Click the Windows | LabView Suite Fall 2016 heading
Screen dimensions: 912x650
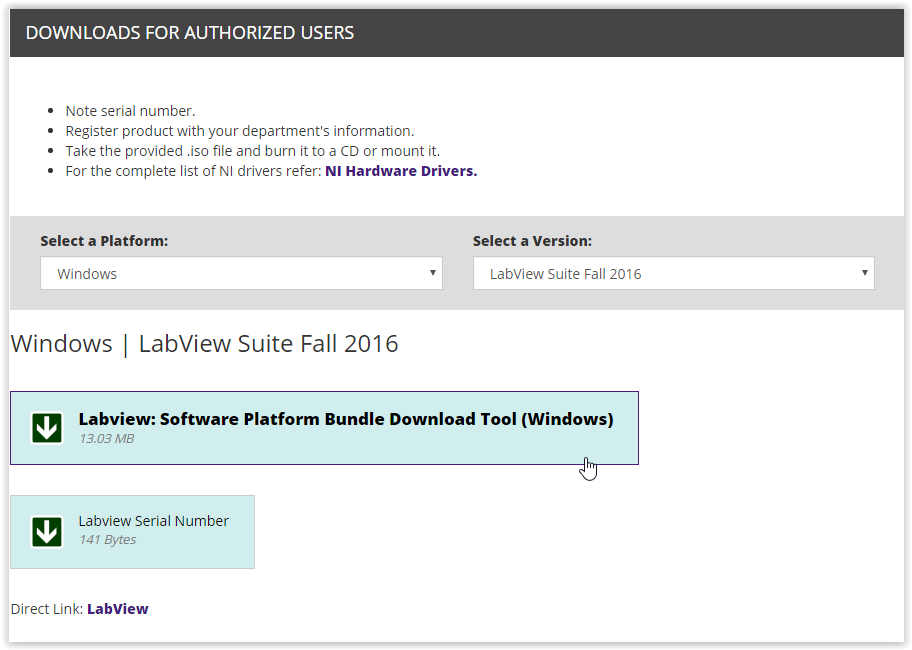[204, 344]
